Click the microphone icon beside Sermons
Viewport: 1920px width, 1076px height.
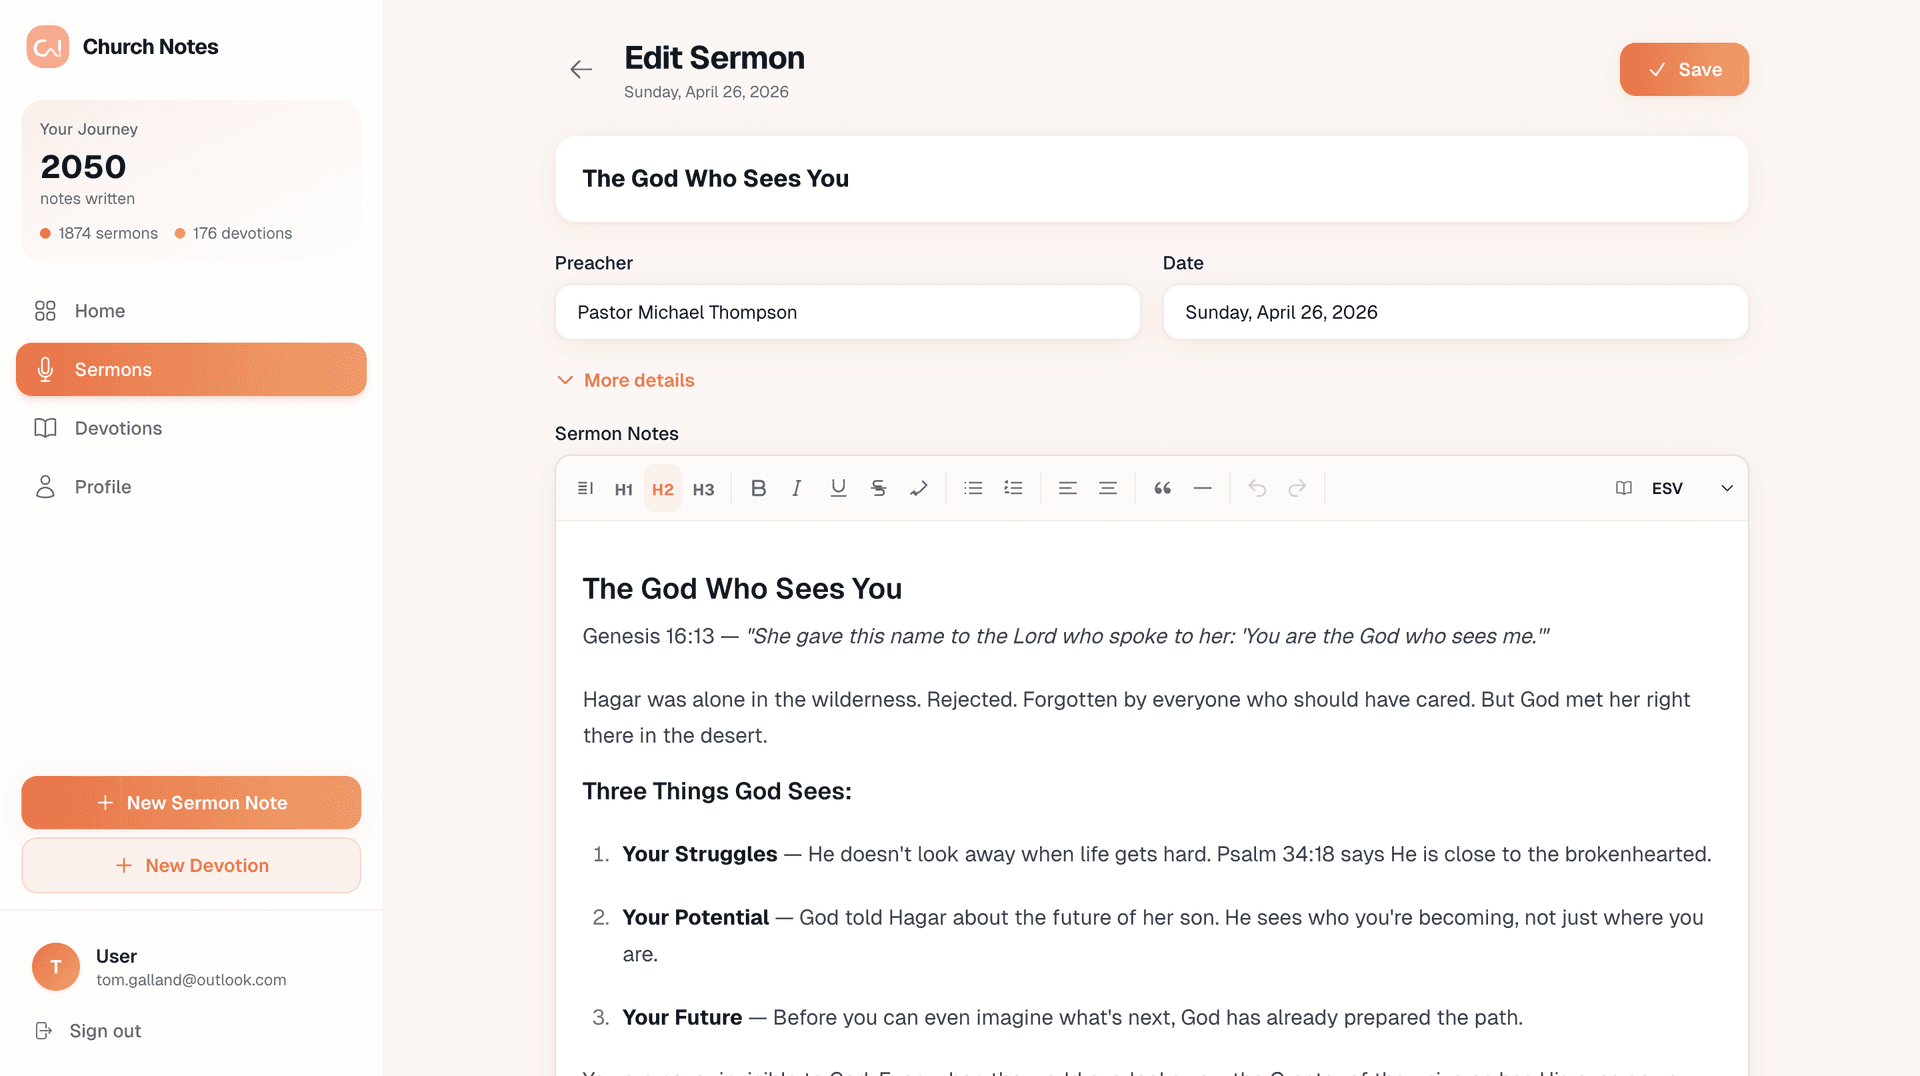pos(44,369)
